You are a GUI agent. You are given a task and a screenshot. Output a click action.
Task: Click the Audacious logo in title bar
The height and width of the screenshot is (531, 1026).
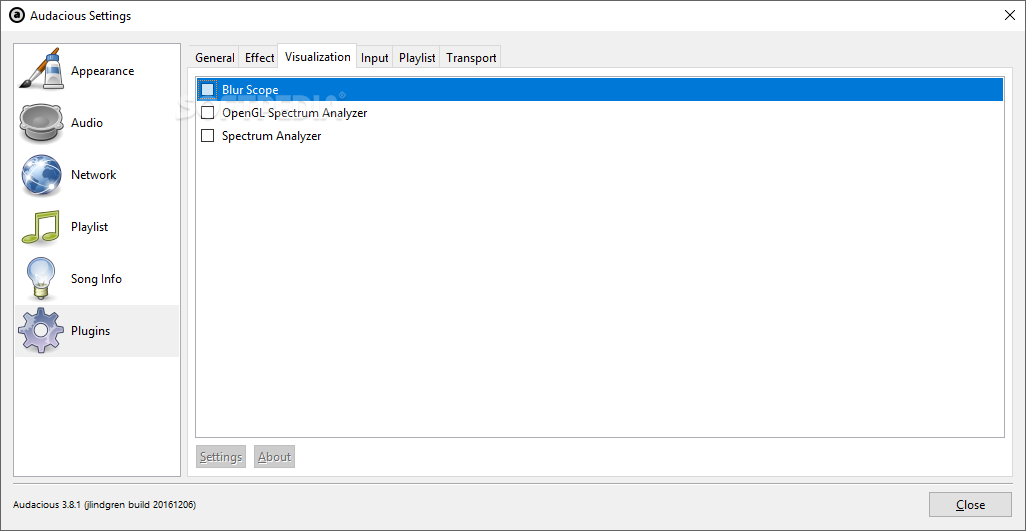16,15
